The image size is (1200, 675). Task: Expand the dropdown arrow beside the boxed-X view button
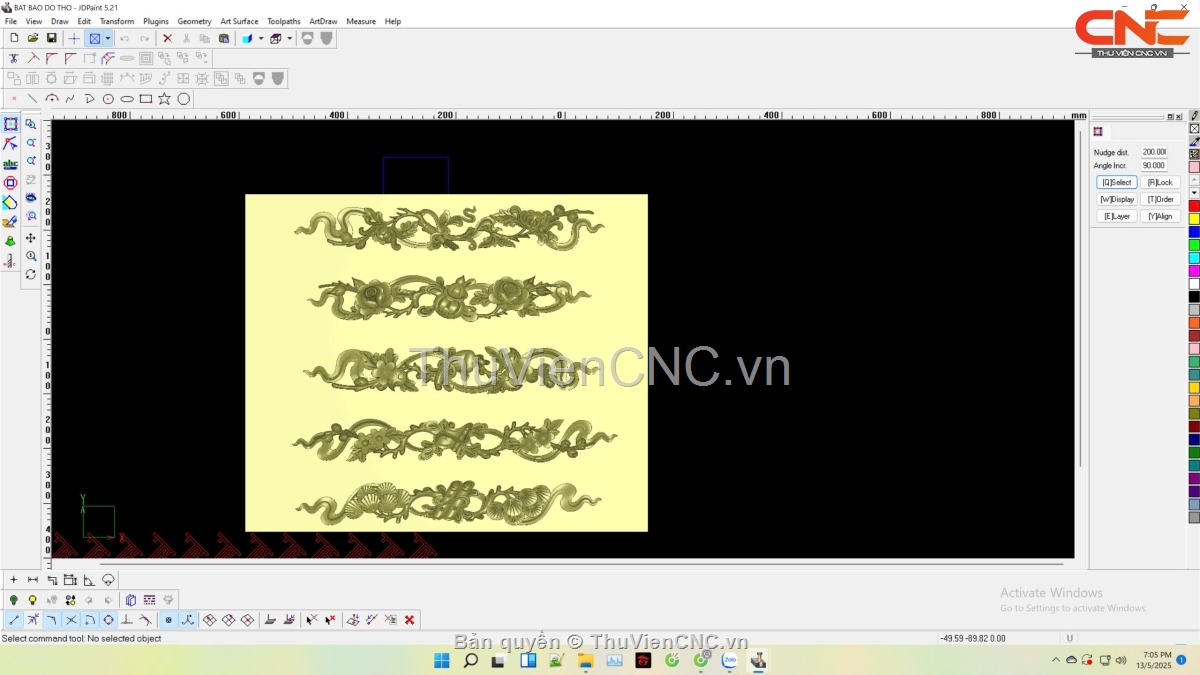tap(108, 38)
